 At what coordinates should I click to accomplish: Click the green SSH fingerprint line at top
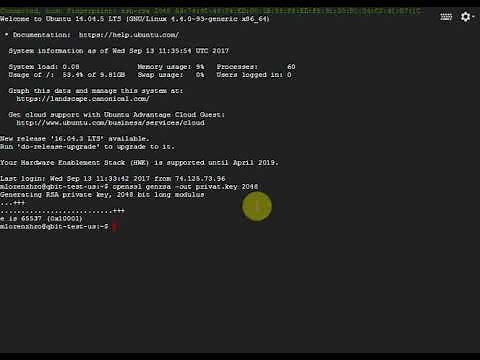tap(212, 11)
